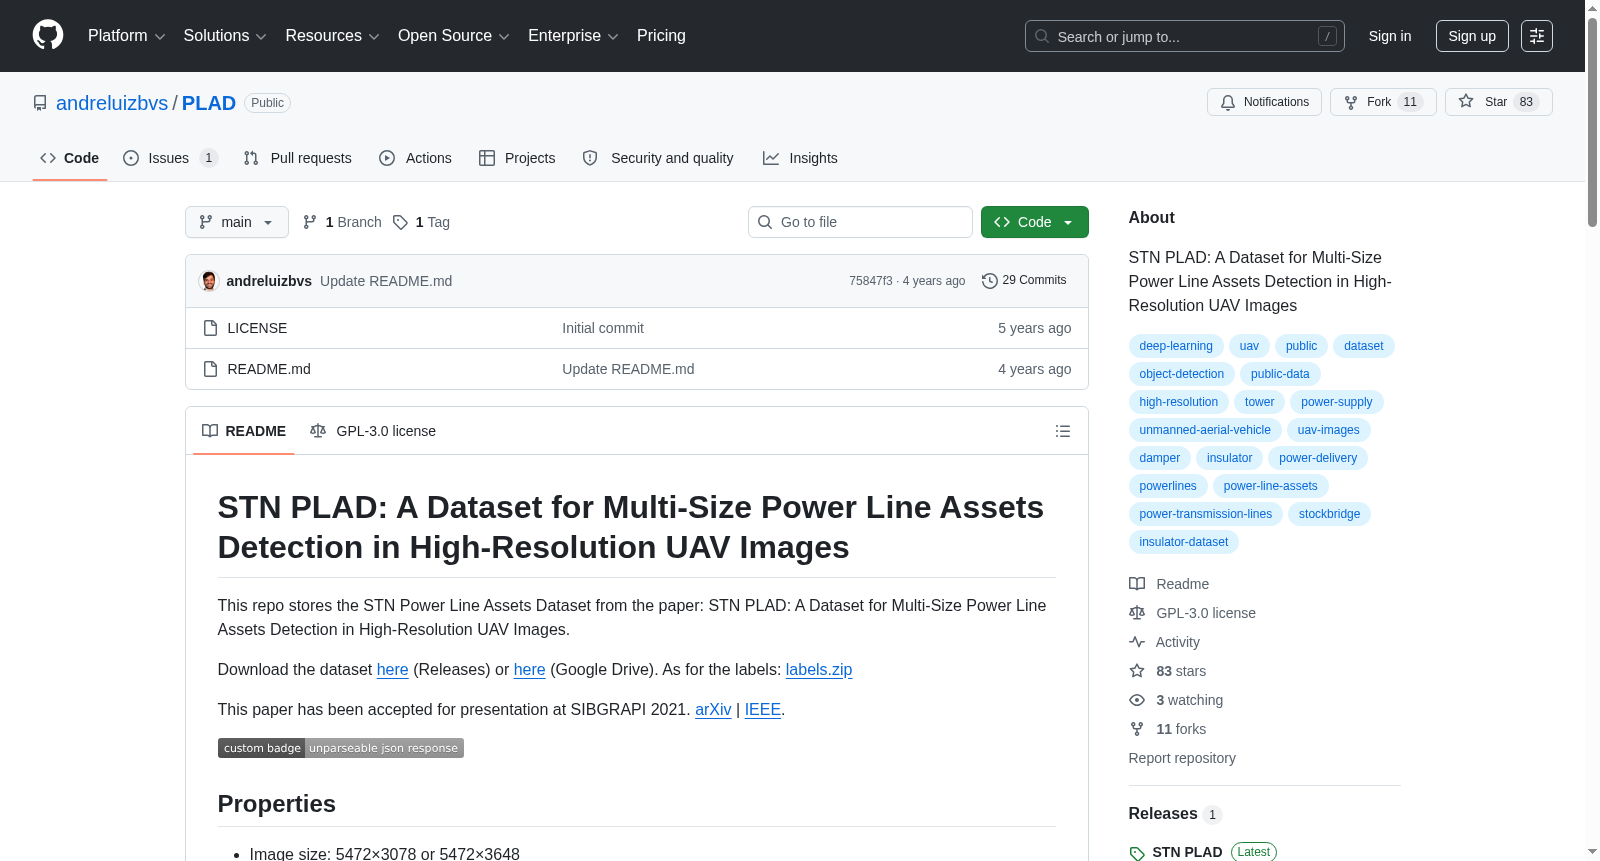Select the Security and quality tab

tap(658, 158)
